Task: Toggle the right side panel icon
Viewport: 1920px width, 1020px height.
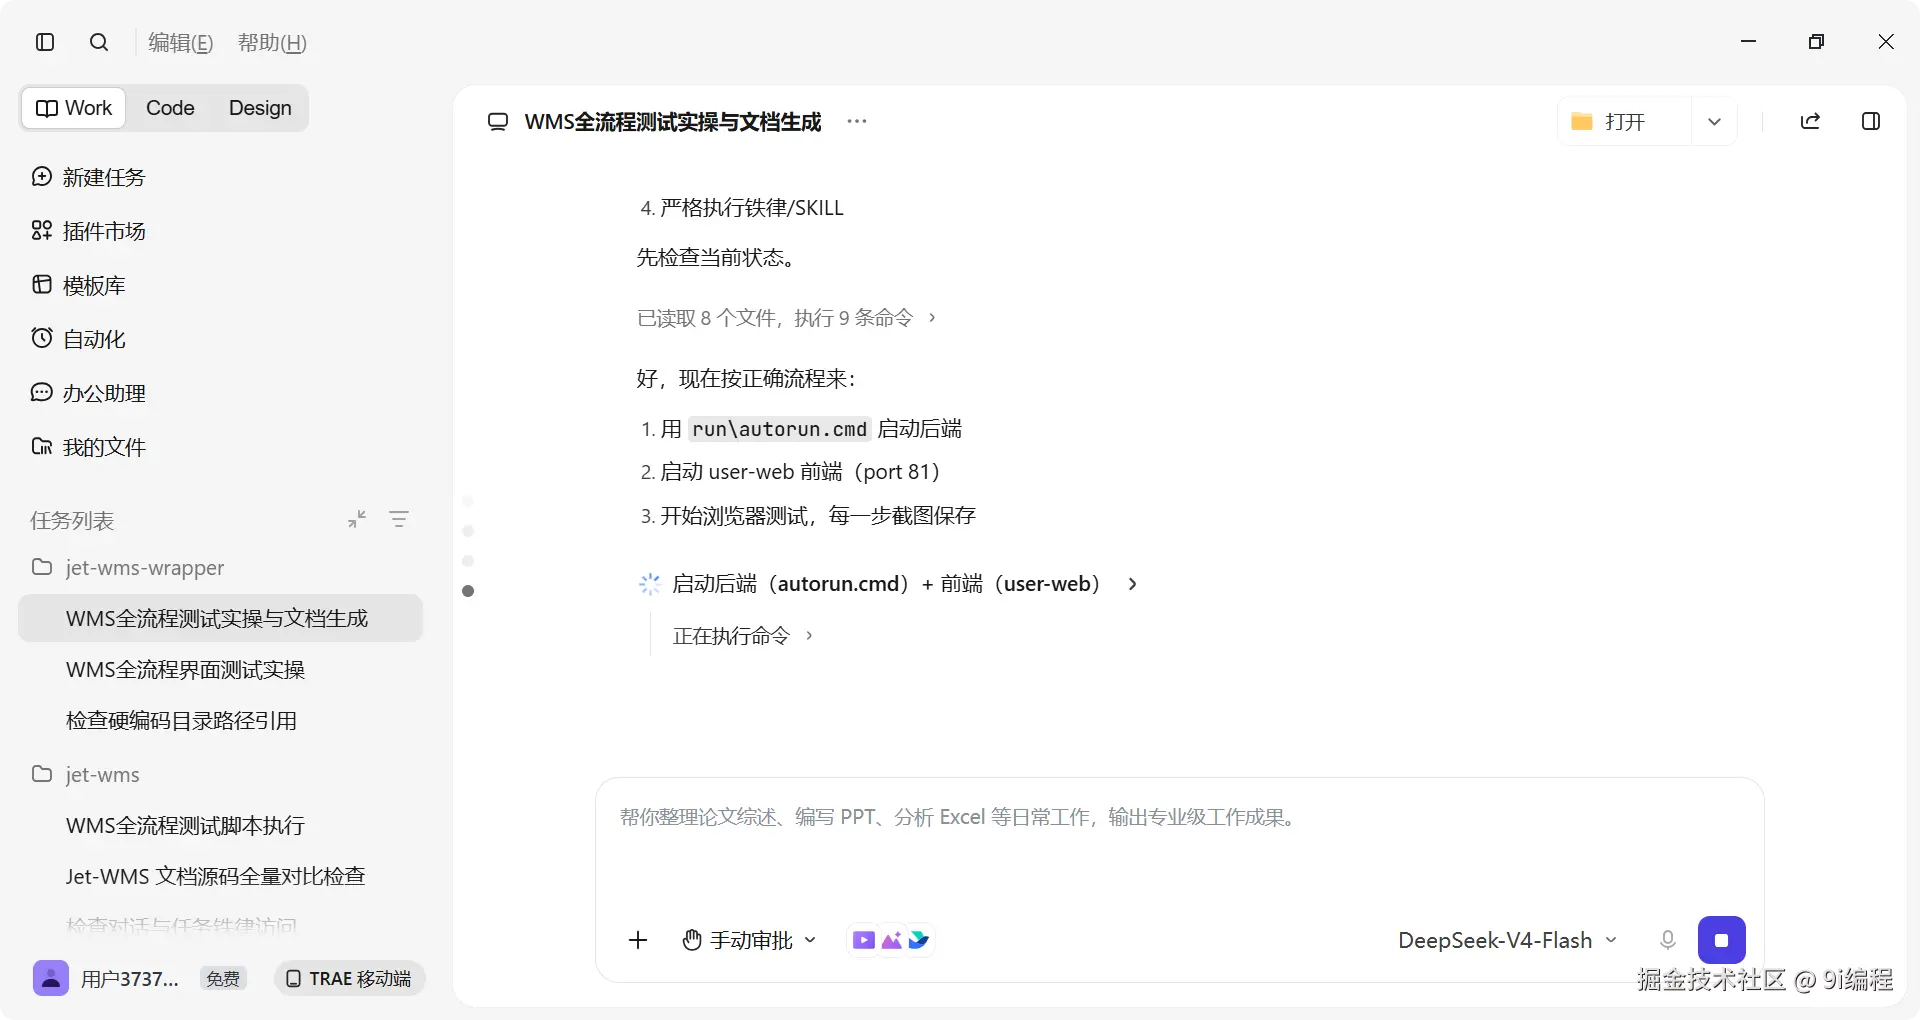Action: tap(1871, 121)
